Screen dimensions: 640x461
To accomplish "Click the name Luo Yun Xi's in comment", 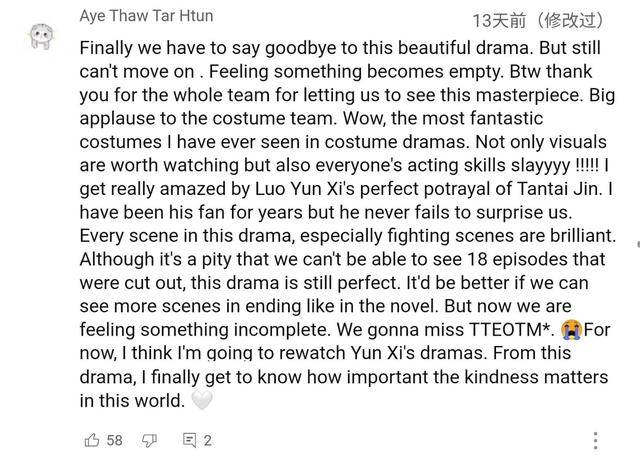I will point(305,189).
